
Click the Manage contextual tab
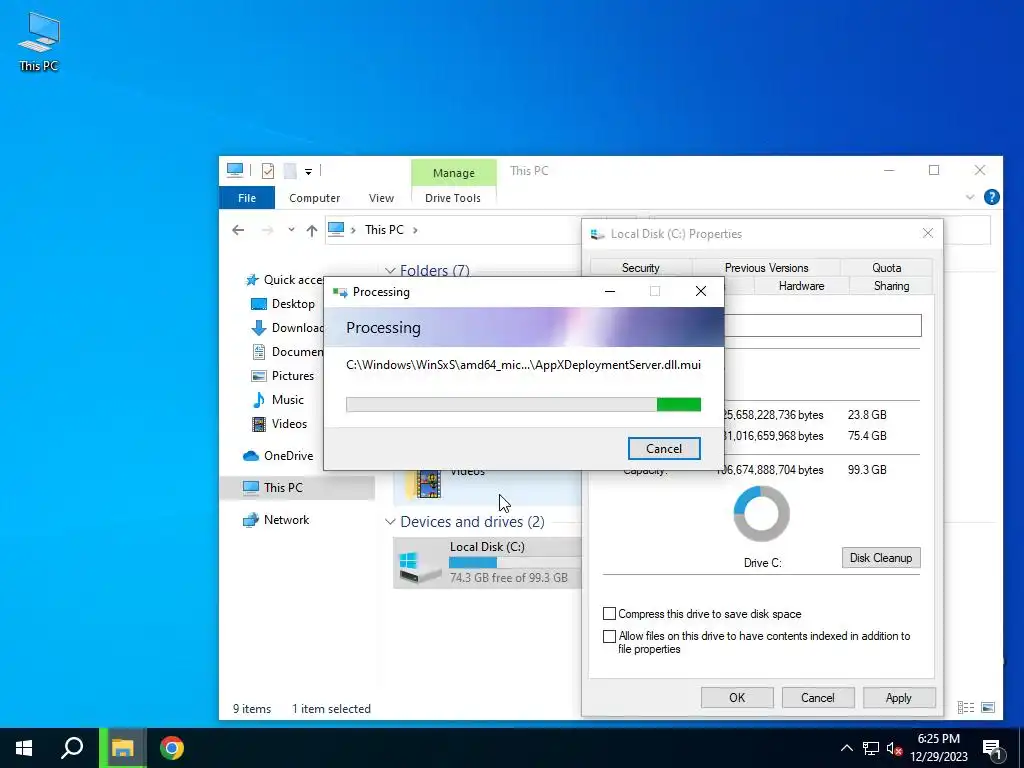point(453,173)
